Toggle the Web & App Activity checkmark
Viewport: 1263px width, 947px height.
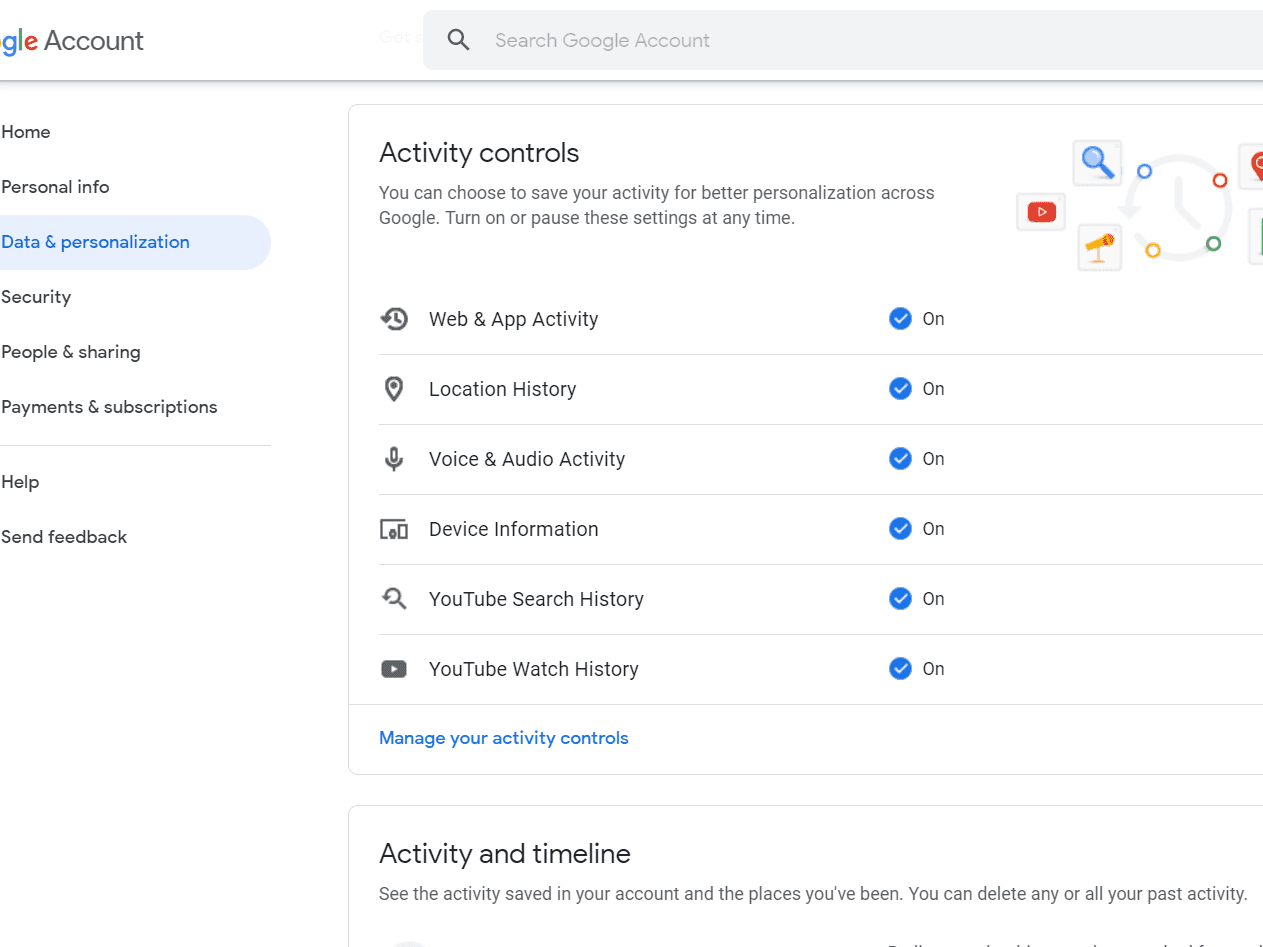pyautogui.click(x=900, y=319)
